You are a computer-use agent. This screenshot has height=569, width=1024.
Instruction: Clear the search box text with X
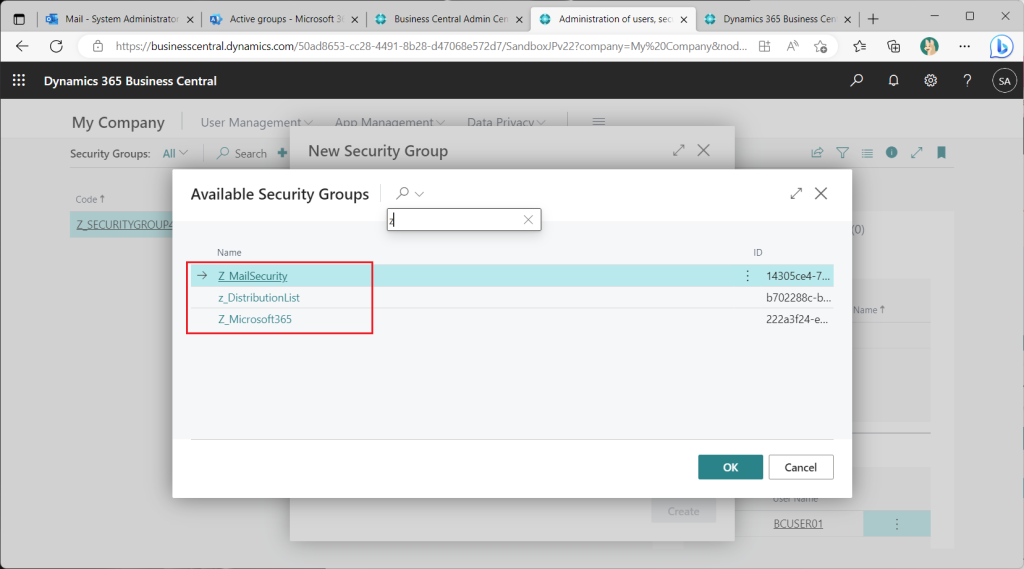coord(528,220)
